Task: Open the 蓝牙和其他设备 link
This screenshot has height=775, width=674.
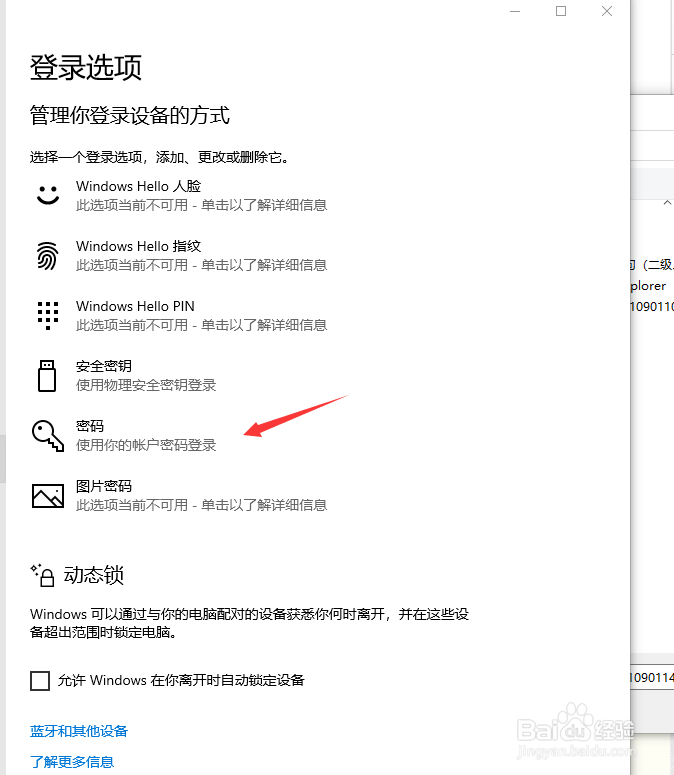Action: [x=79, y=731]
